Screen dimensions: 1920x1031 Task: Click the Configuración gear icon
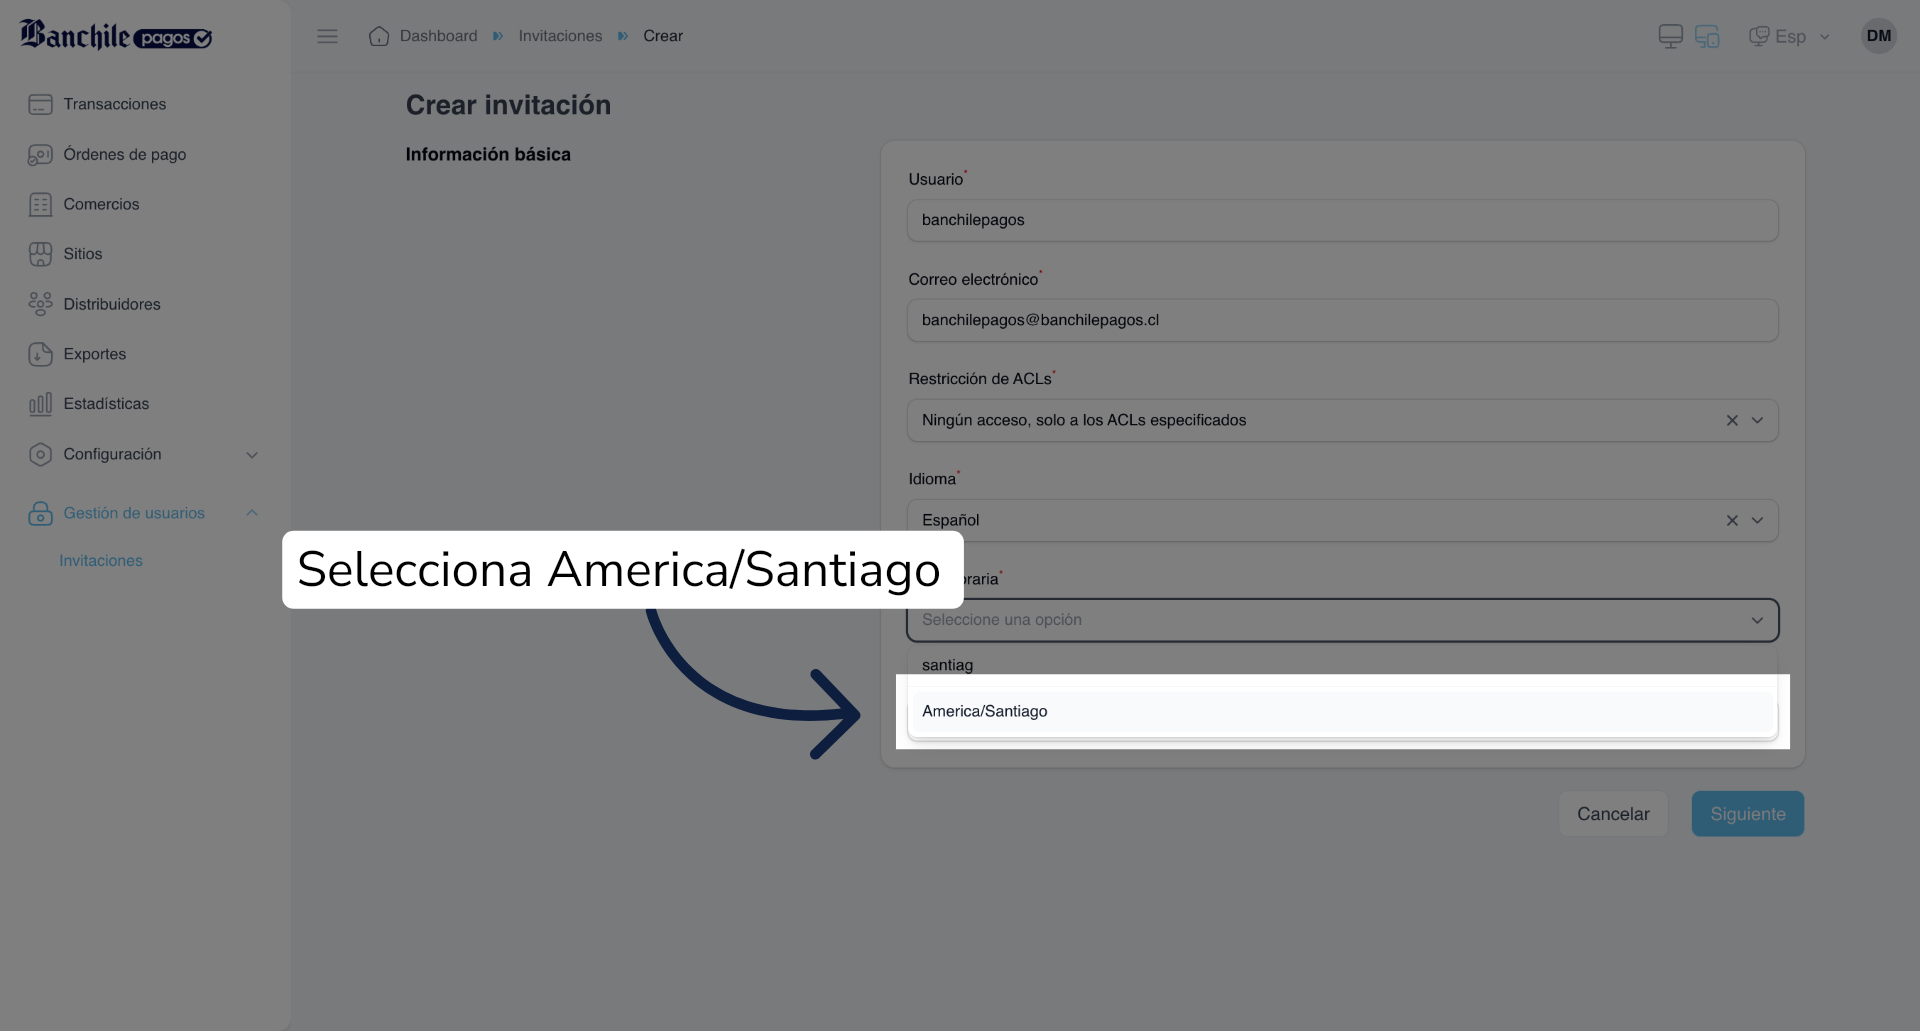point(40,454)
